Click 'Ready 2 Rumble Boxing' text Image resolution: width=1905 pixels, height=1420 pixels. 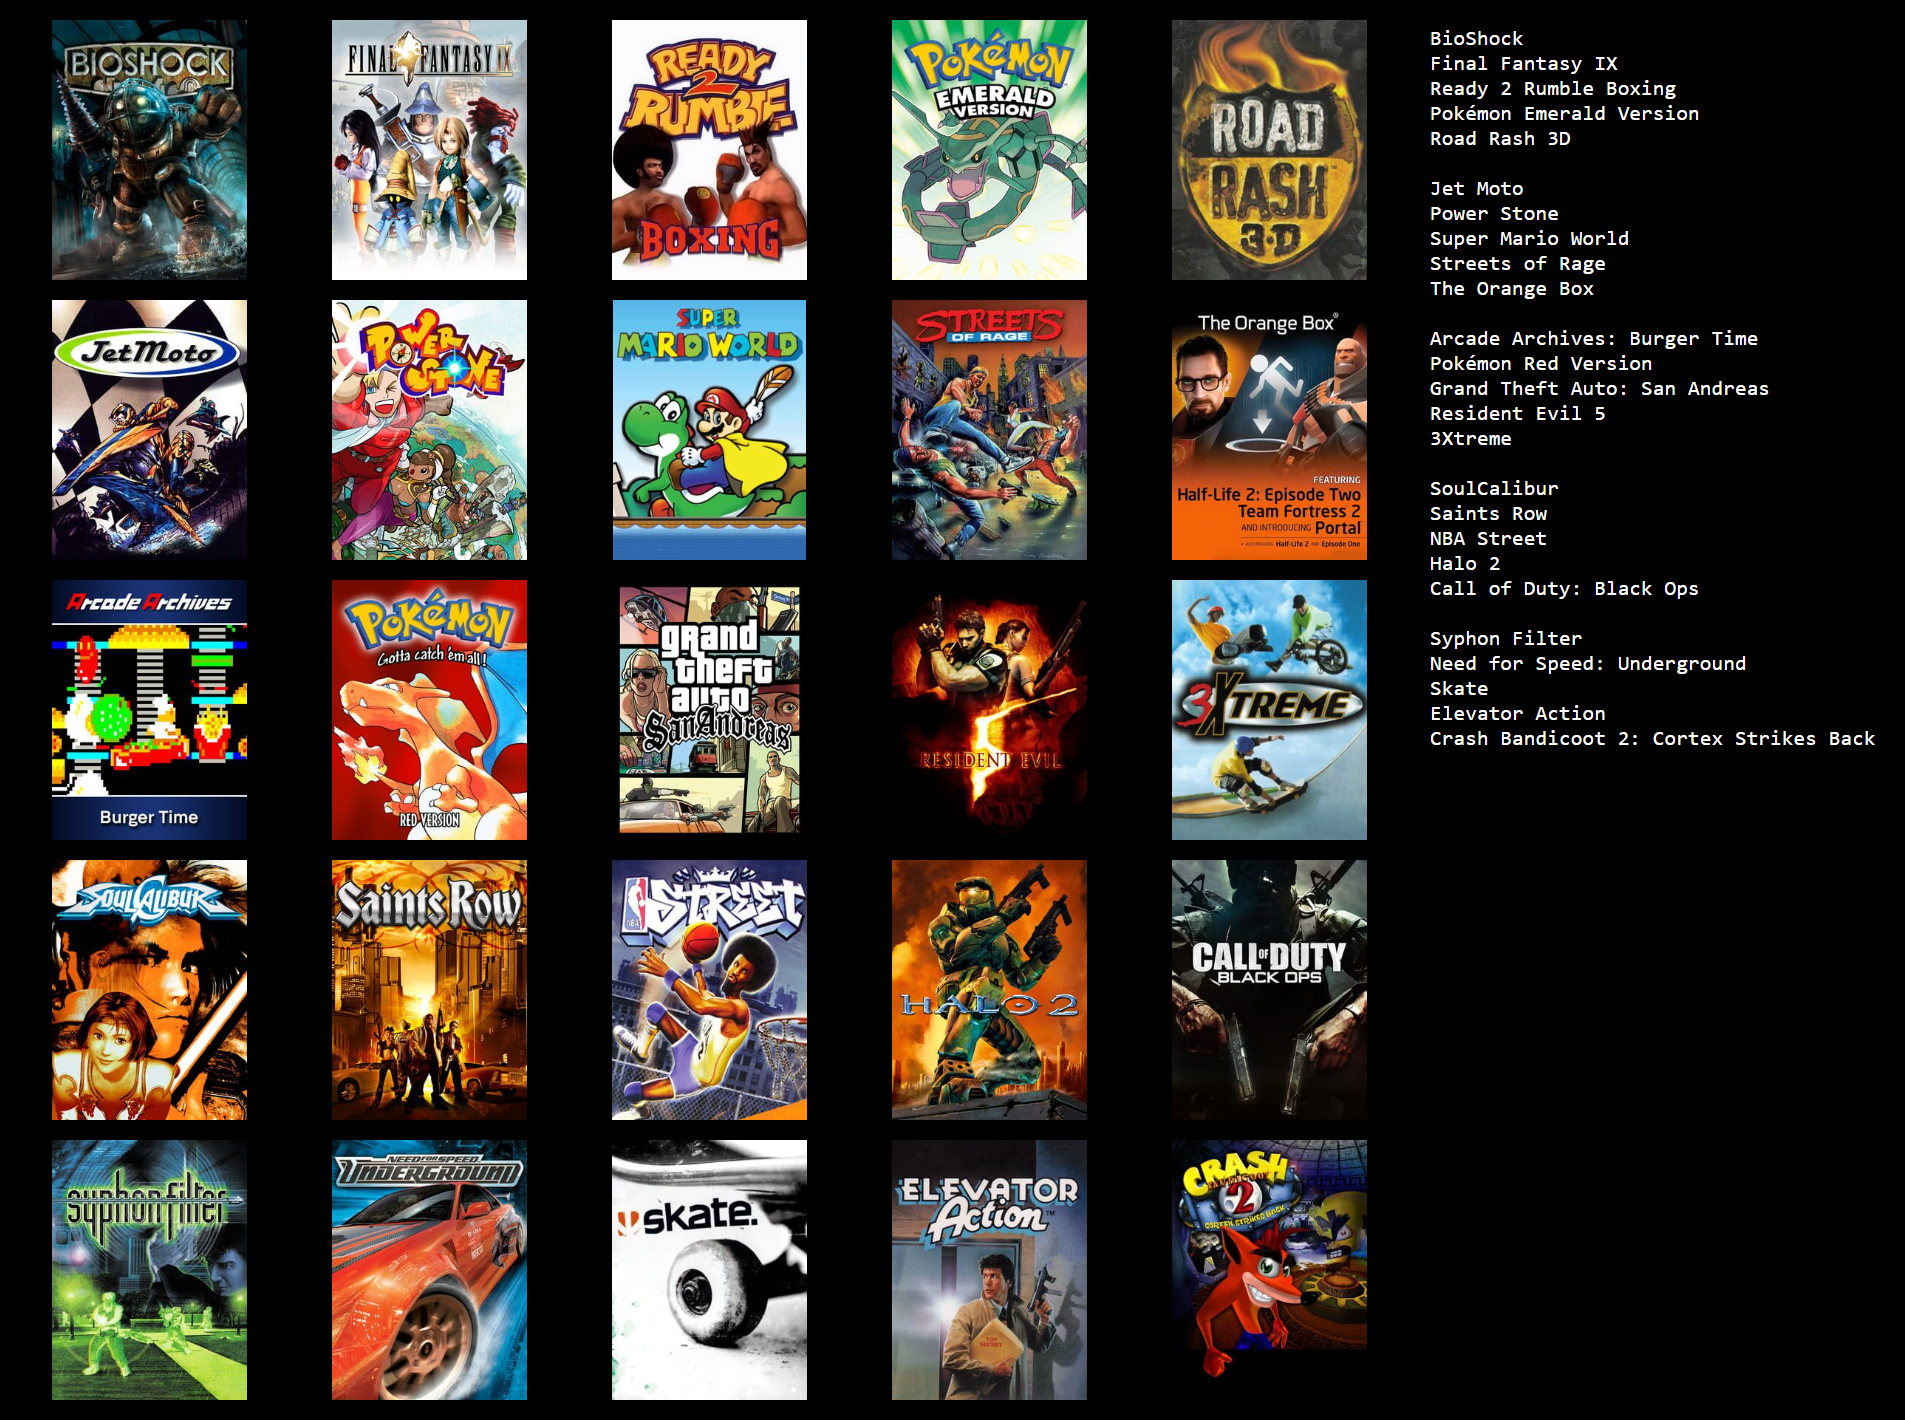1553,89
